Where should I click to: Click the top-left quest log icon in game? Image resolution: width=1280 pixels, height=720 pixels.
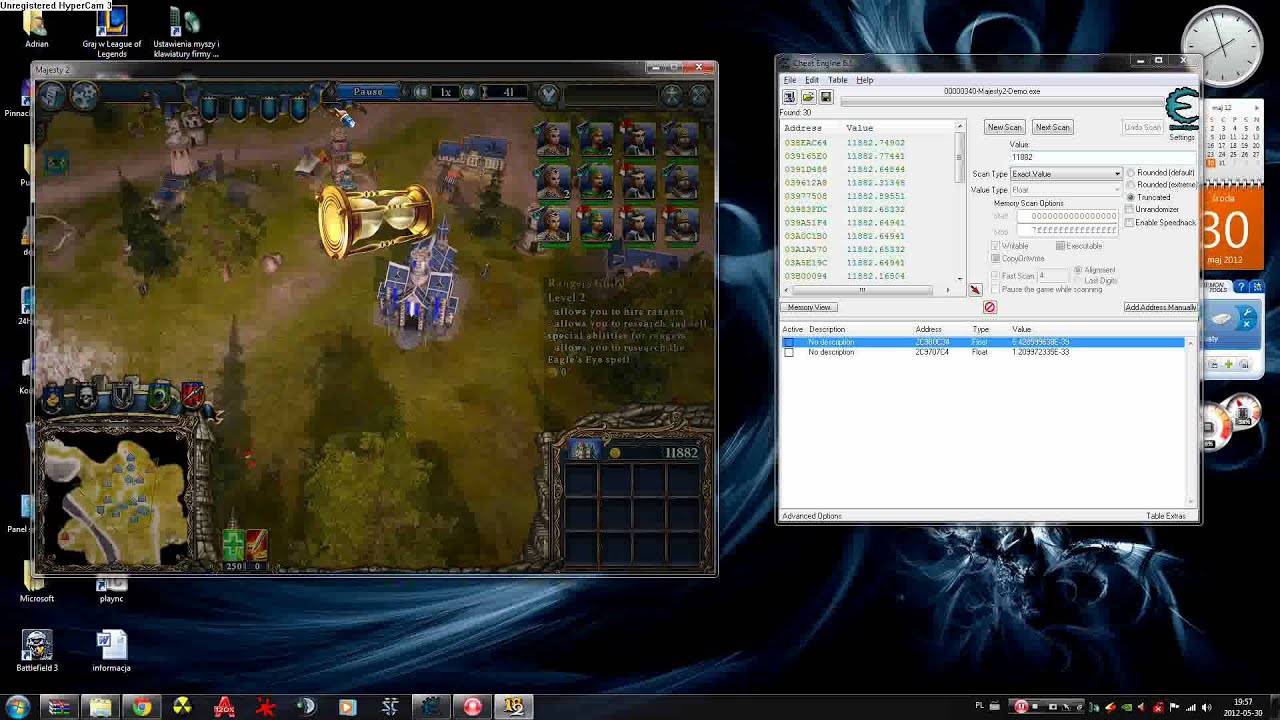(x=52, y=95)
